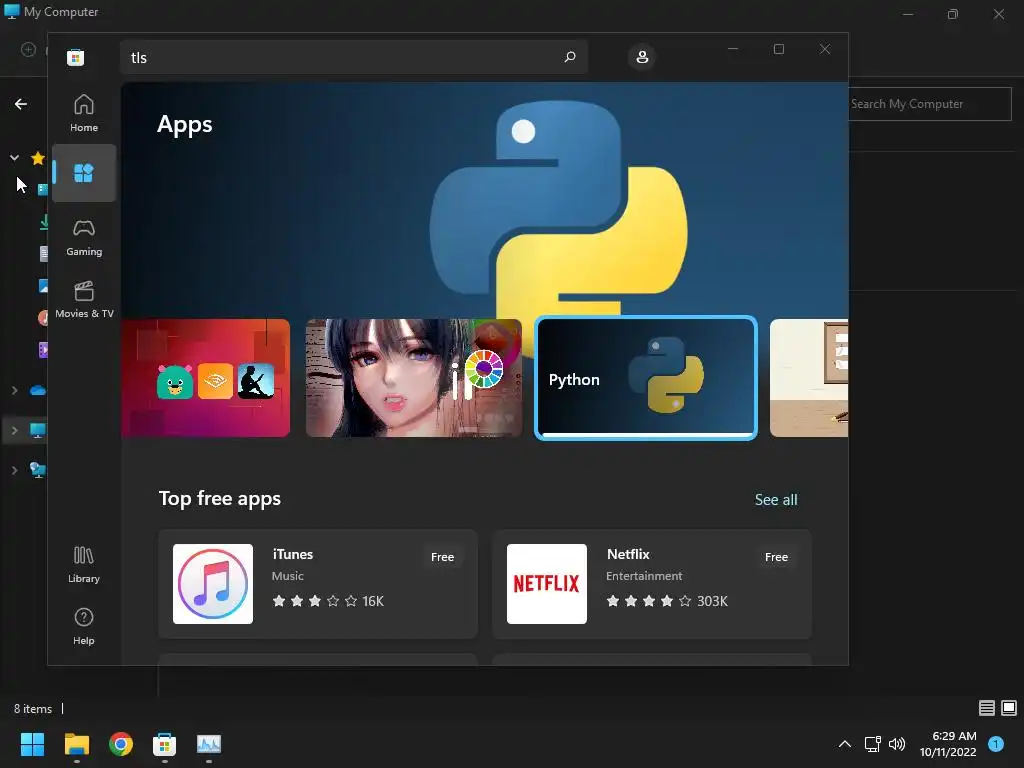Click the search magnifier icon
This screenshot has height=768, width=1024.
click(569, 57)
